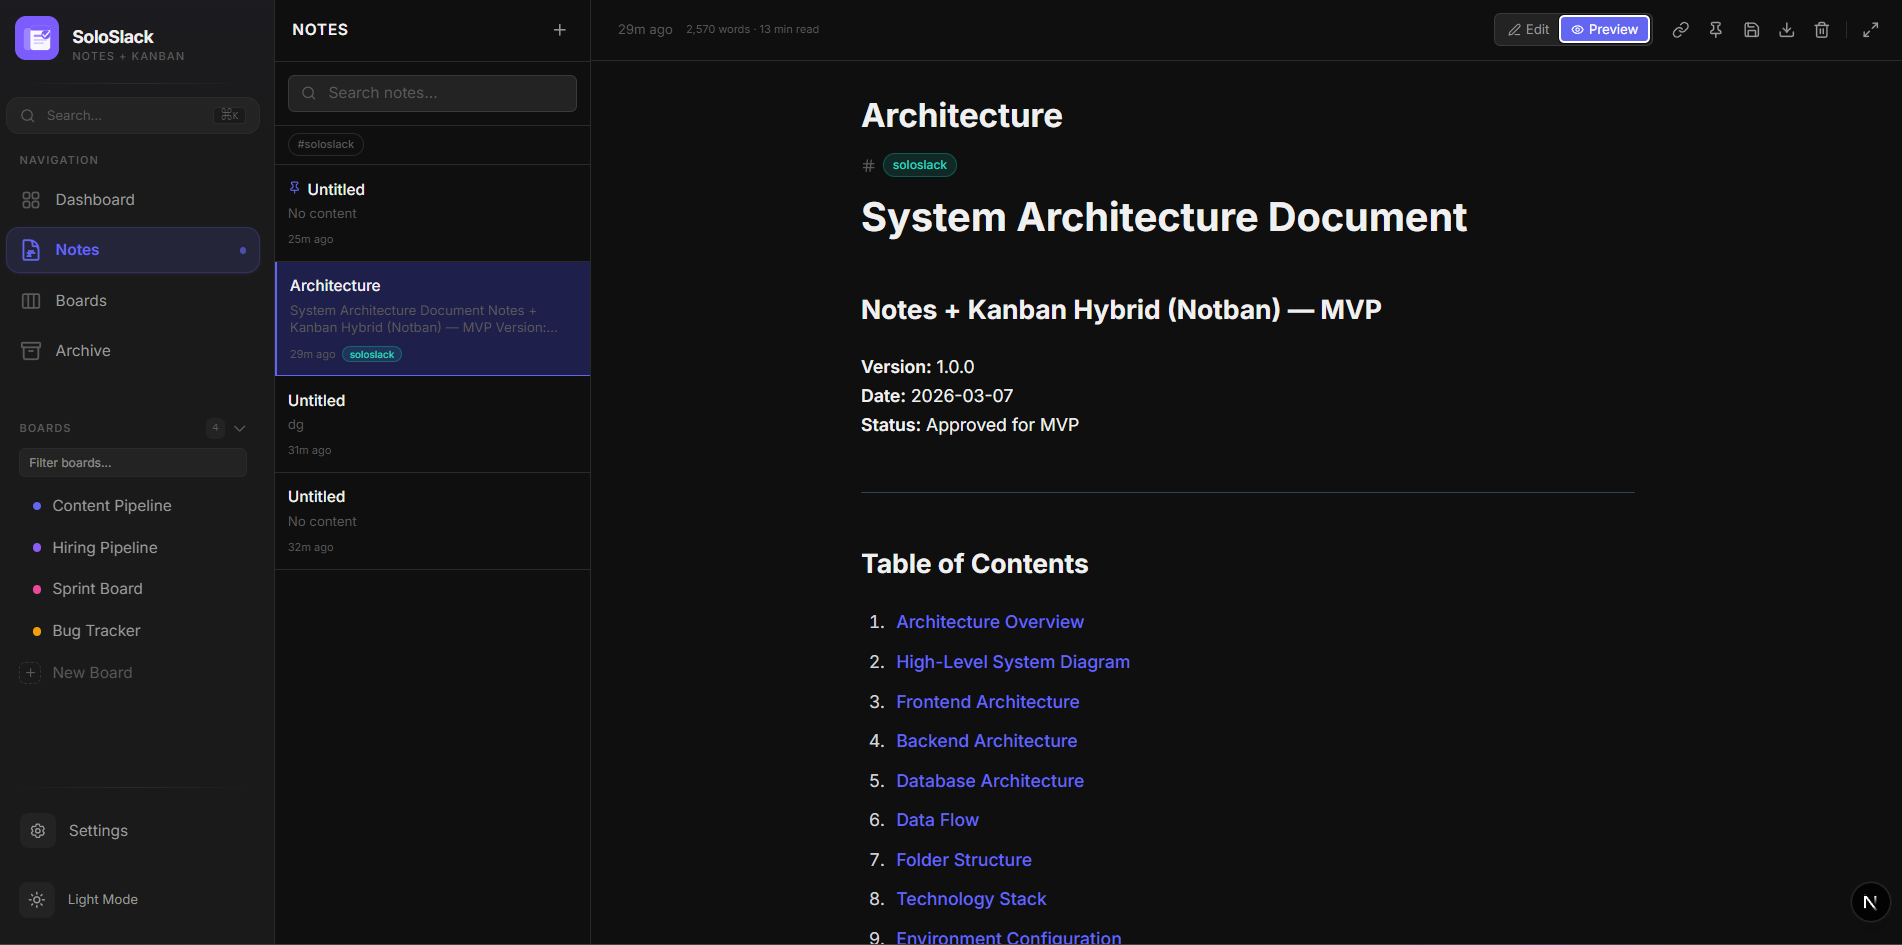Save the note using the save icon
Image resolution: width=1902 pixels, height=945 pixels.
point(1751,30)
